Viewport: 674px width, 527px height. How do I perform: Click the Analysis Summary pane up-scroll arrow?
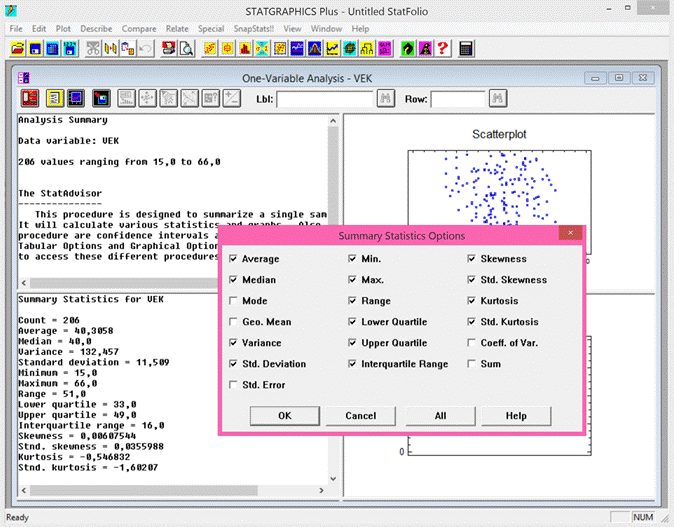333,121
